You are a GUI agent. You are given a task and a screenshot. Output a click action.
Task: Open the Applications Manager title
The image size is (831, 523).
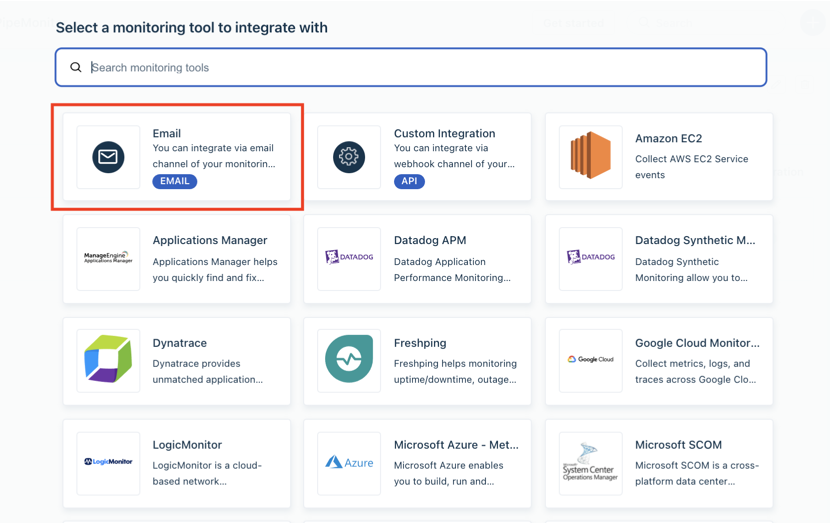(x=210, y=241)
